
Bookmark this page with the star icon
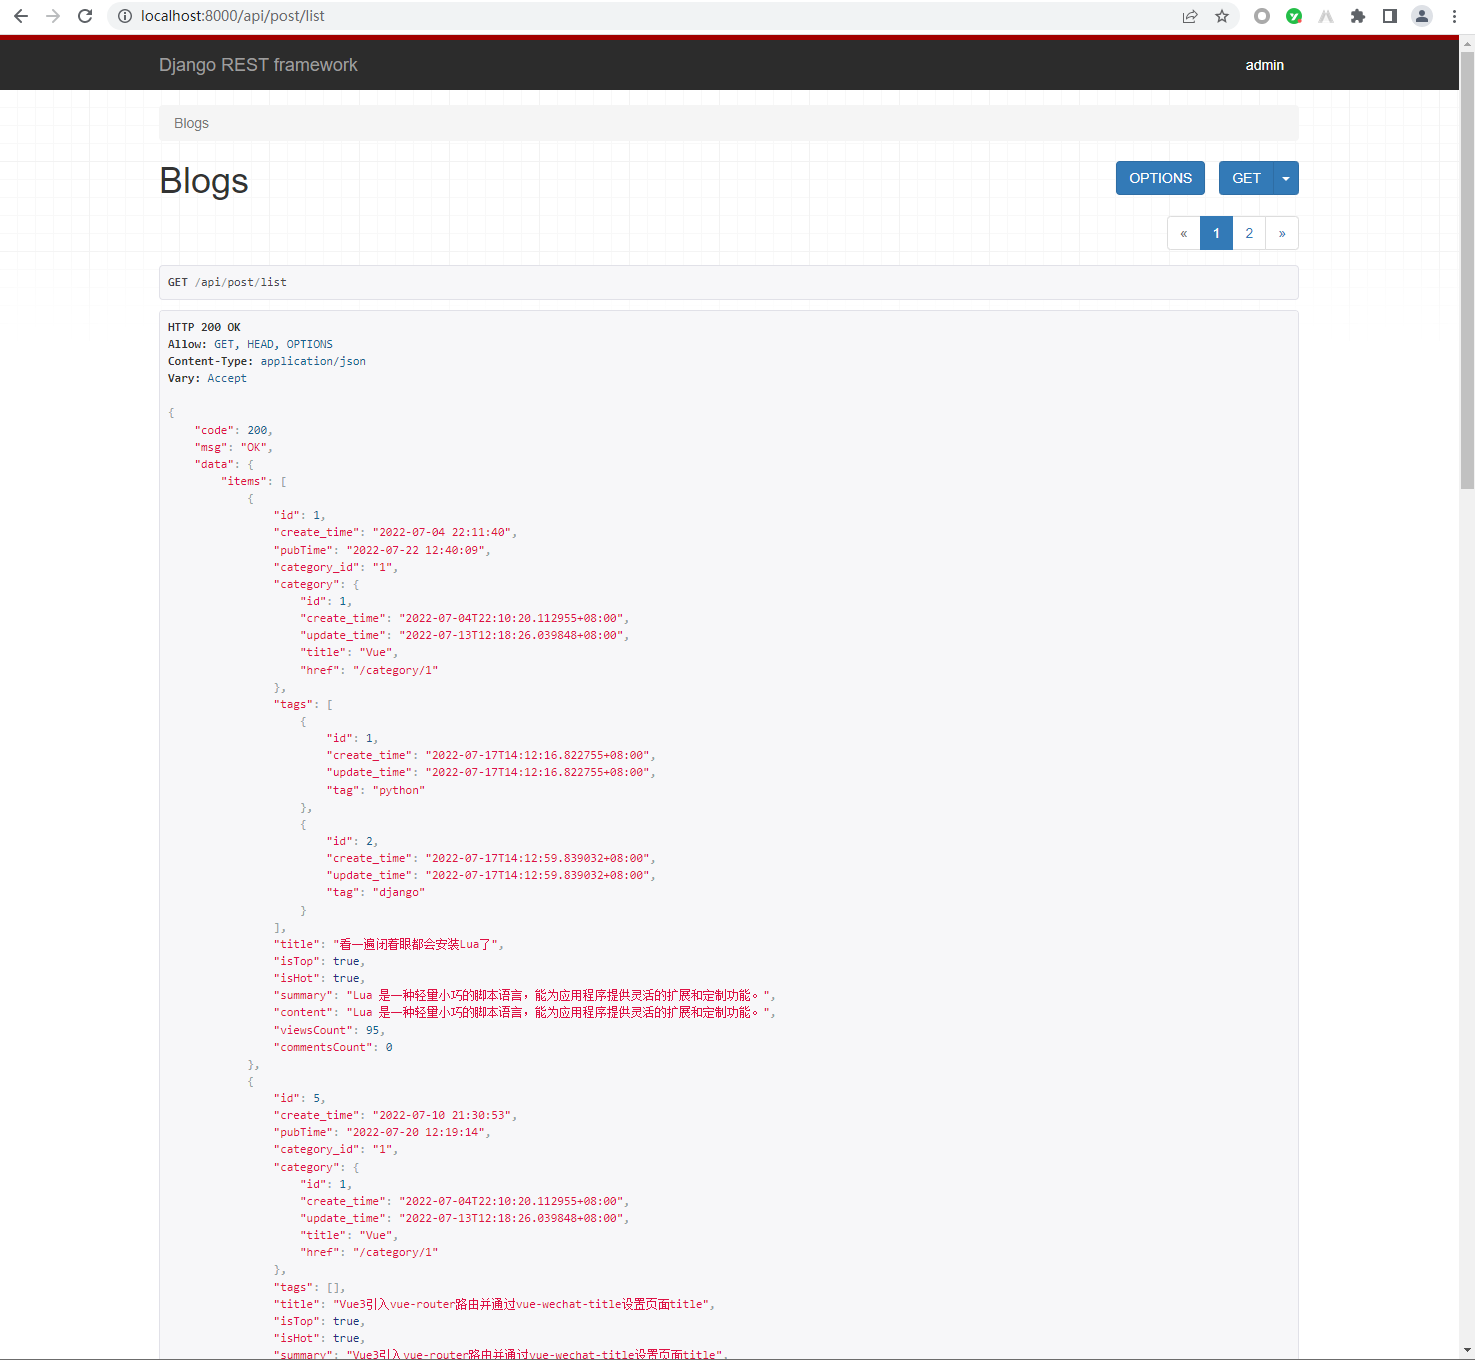pyautogui.click(x=1222, y=16)
